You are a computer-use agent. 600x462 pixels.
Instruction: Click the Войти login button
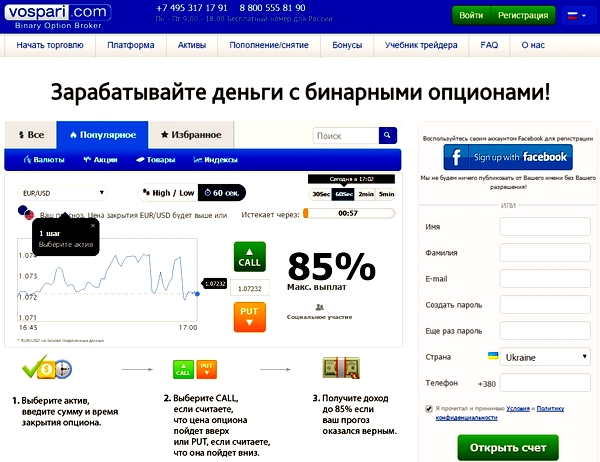pyautogui.click(x=472, y=16)
